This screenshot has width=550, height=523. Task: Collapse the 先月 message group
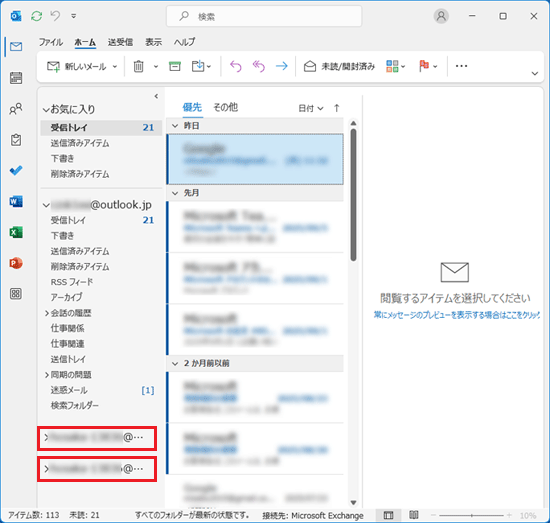(x=175, y=193)
